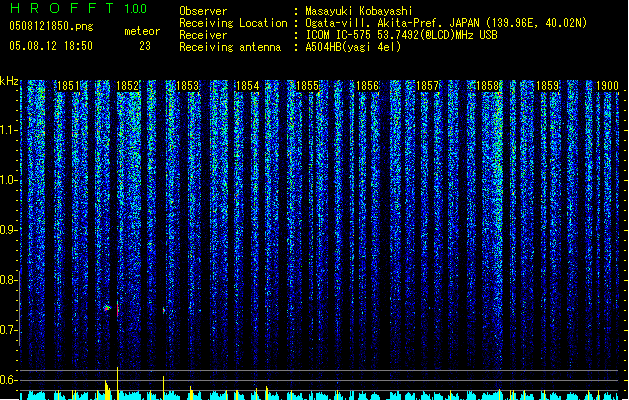Click observer name Masayuki Kobayashi
This screenshot has height=400, width=629.
click(x=359, y=11)
